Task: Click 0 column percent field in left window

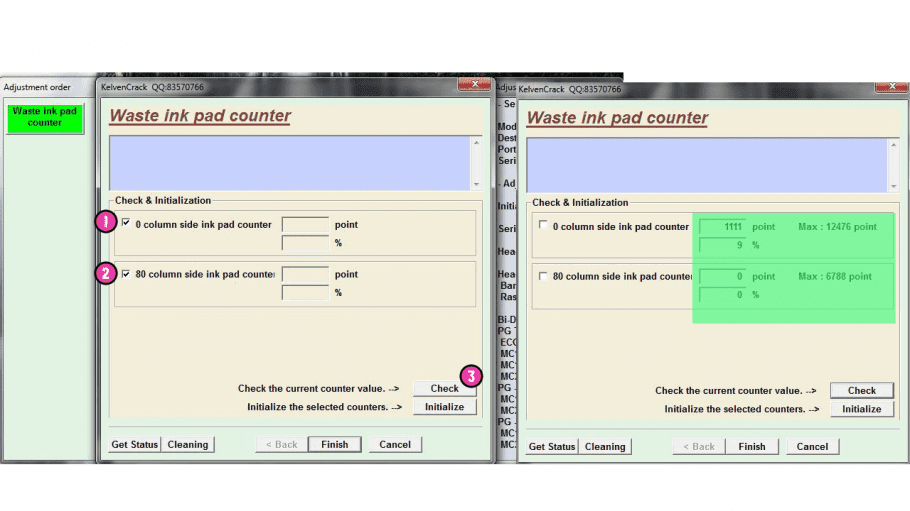Action: (x=305, y=243)
